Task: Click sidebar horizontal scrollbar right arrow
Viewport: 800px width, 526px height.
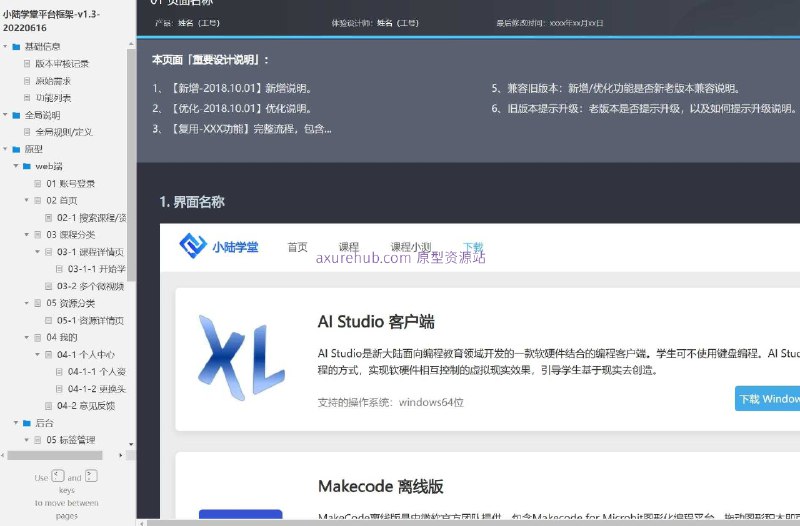Action: coord(121,455)
